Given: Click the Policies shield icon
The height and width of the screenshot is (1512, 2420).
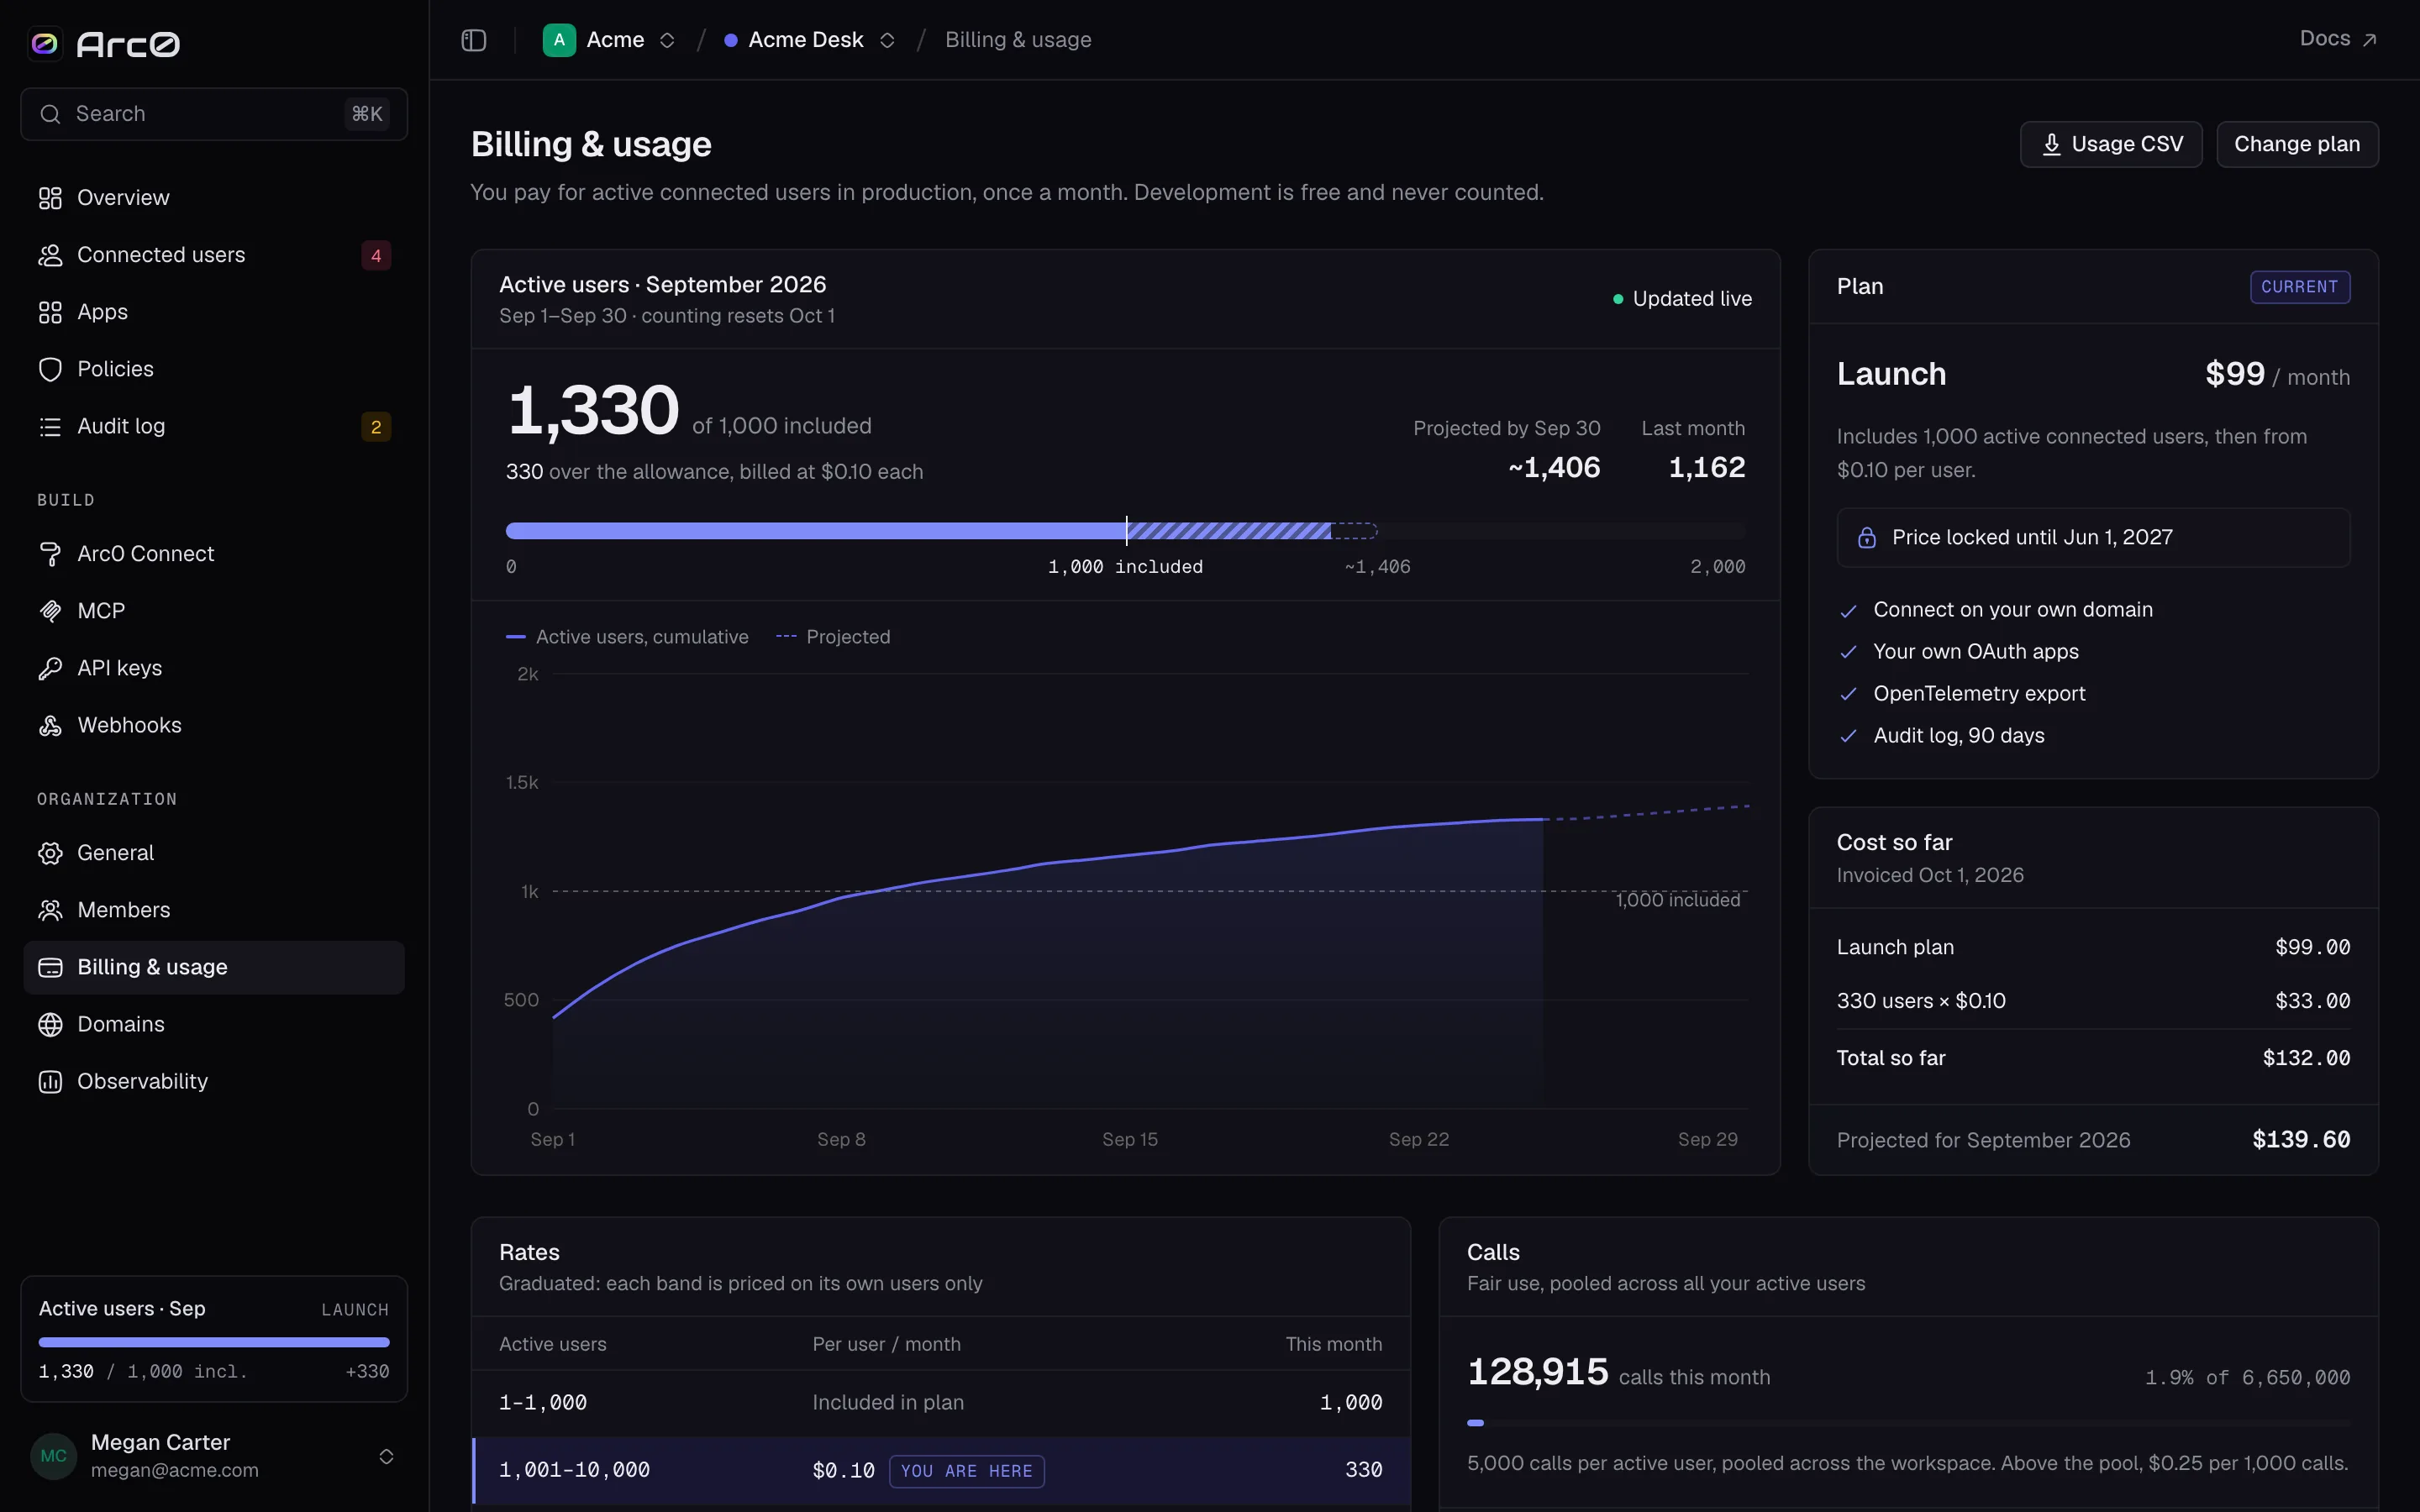Looking at the screenshot, I should [x=50, y=369].
